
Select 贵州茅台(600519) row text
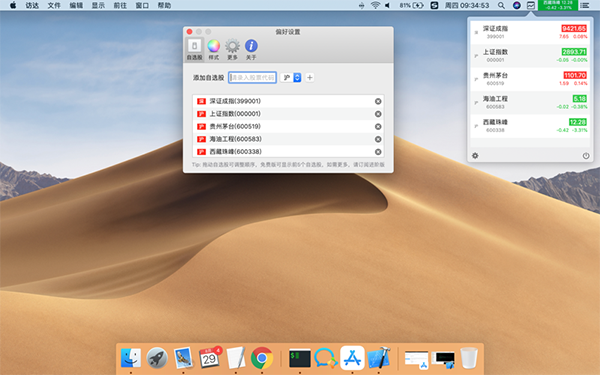(x=235, y=126)
